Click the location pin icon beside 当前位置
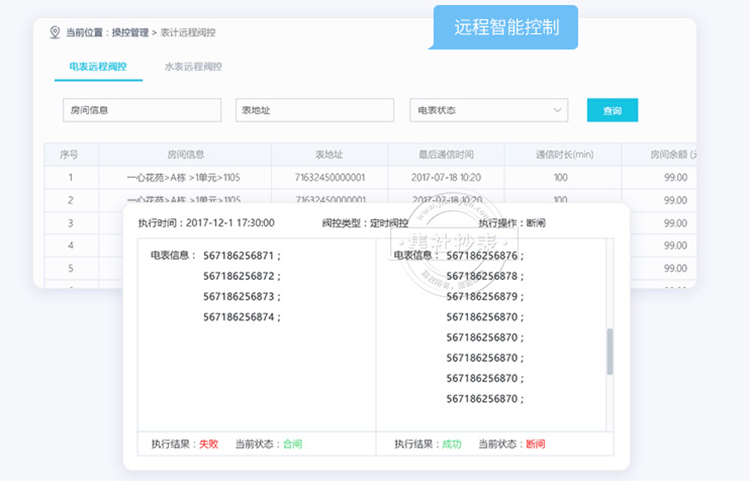Viewport: 750px width, 481px height. (55, 32)
